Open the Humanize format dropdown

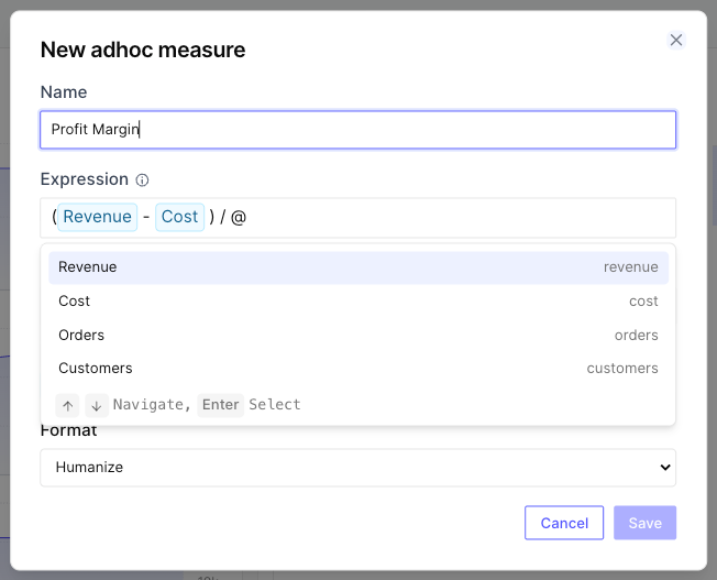pos(358,467)
